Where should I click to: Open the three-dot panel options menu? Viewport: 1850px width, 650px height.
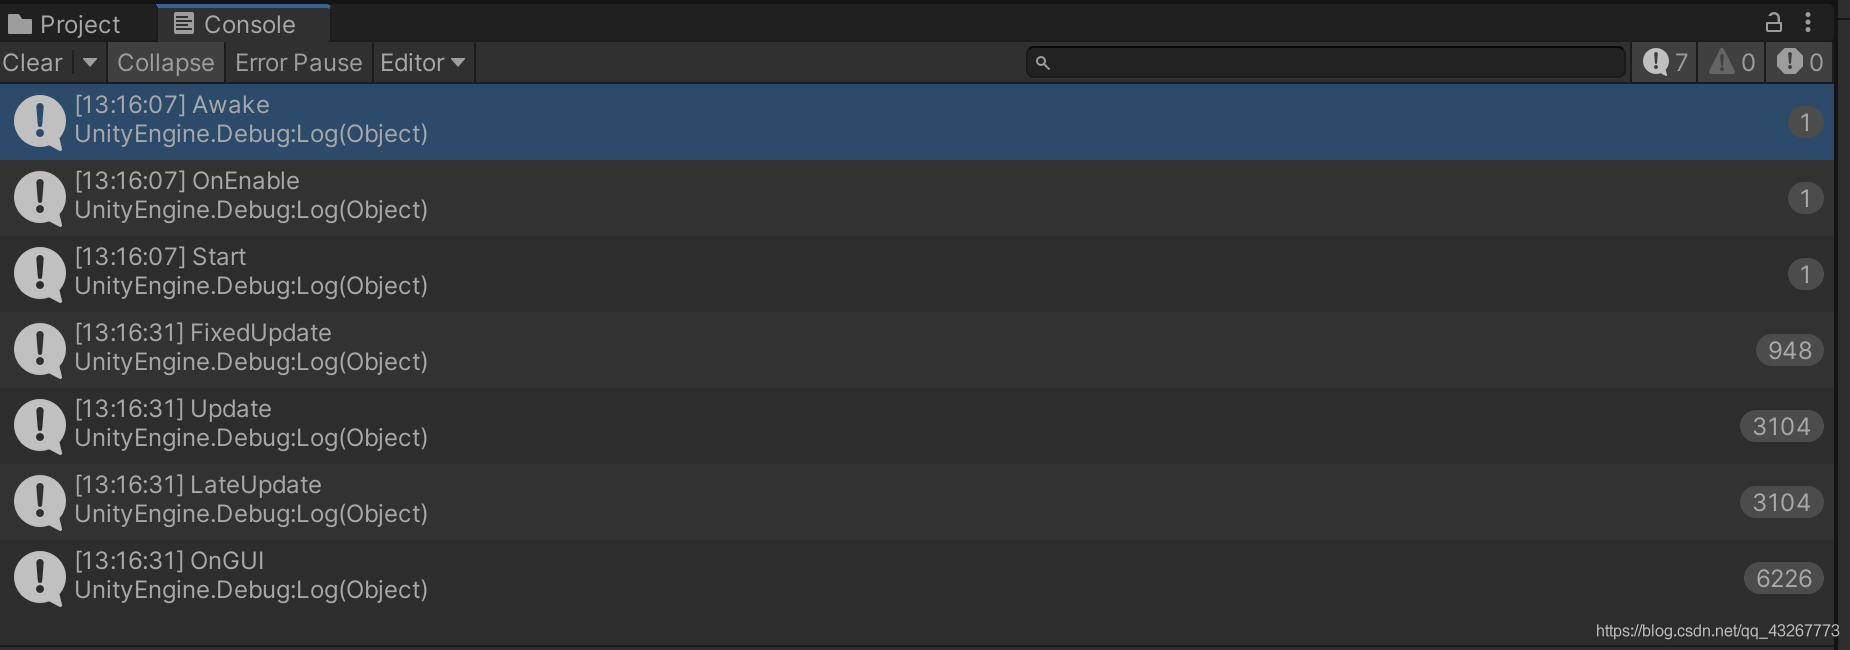point(1808,22)
